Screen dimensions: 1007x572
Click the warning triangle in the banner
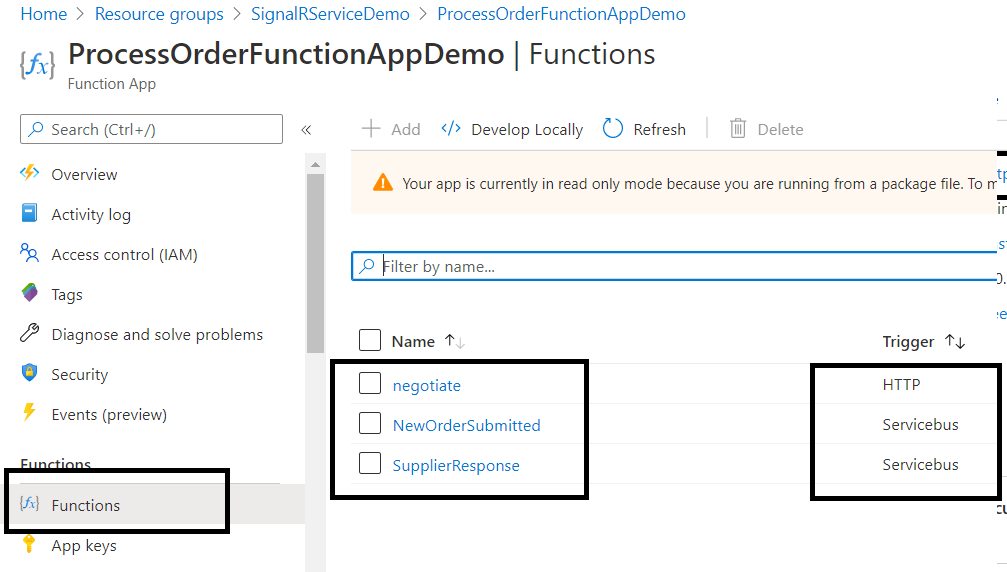(x=383, y=183)
